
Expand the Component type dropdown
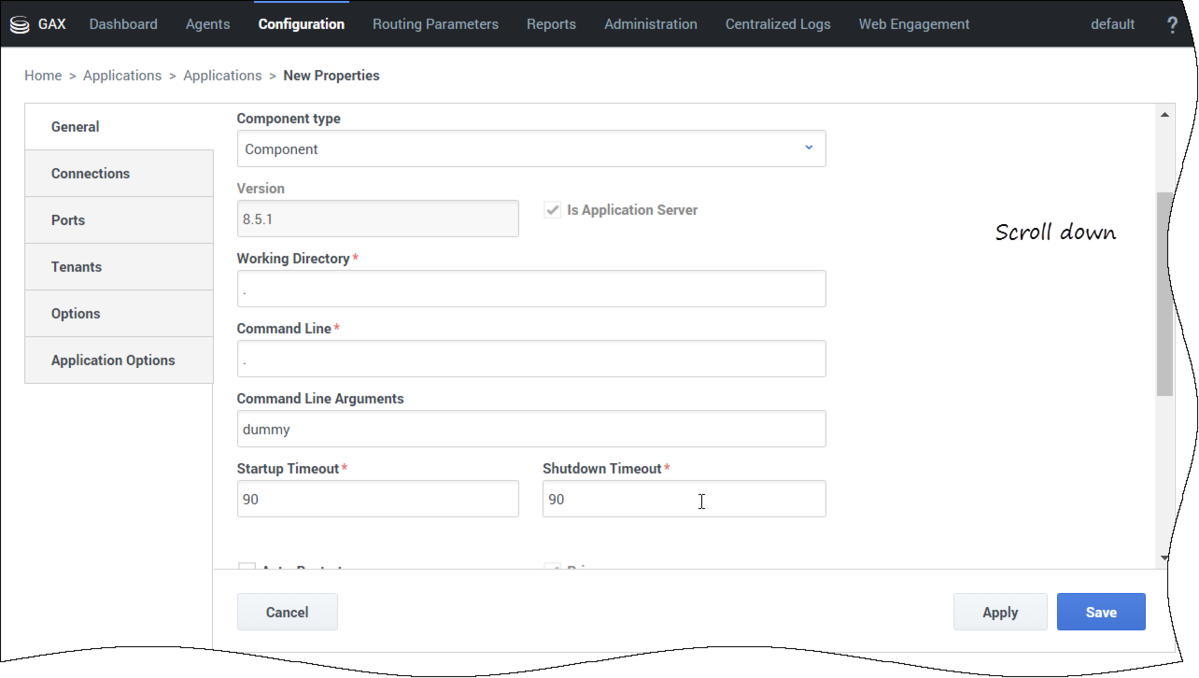point(531,149)
